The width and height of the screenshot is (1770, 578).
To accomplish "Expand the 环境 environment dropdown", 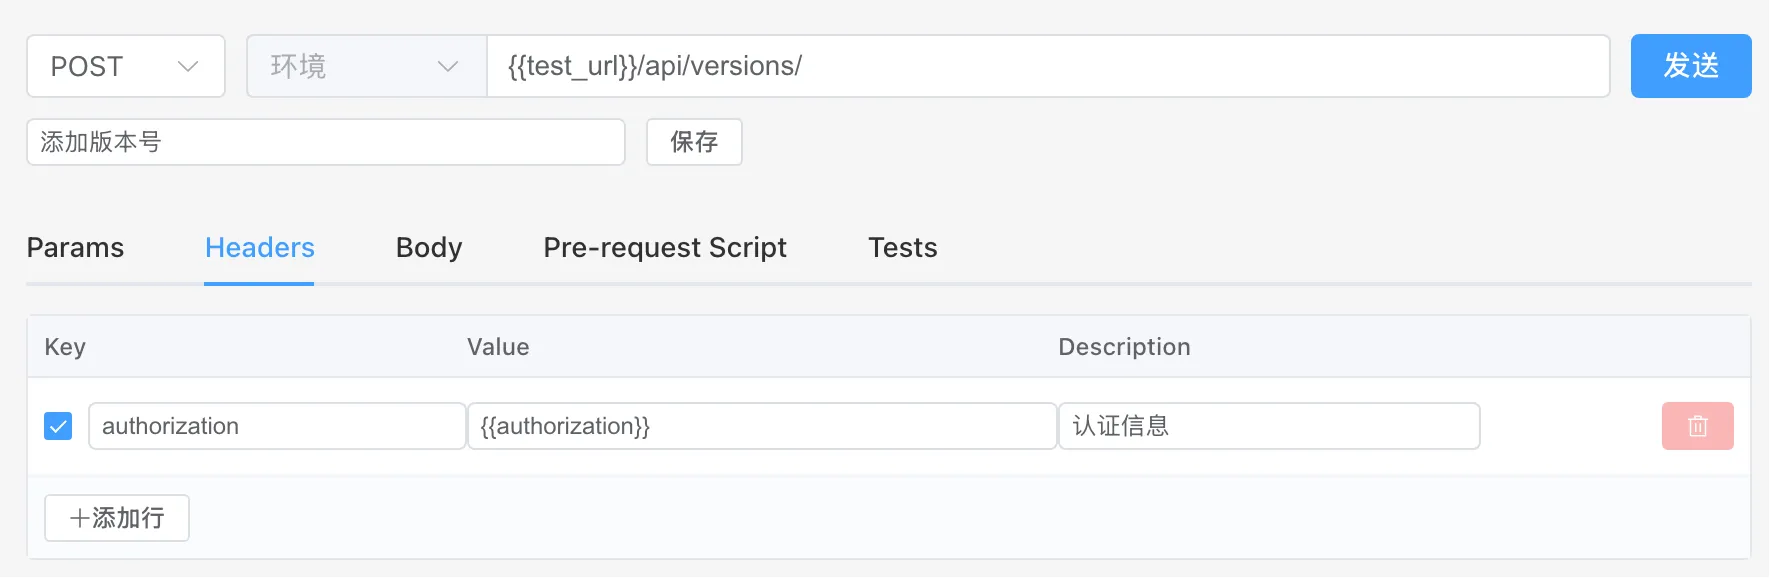I will [365, 66].
